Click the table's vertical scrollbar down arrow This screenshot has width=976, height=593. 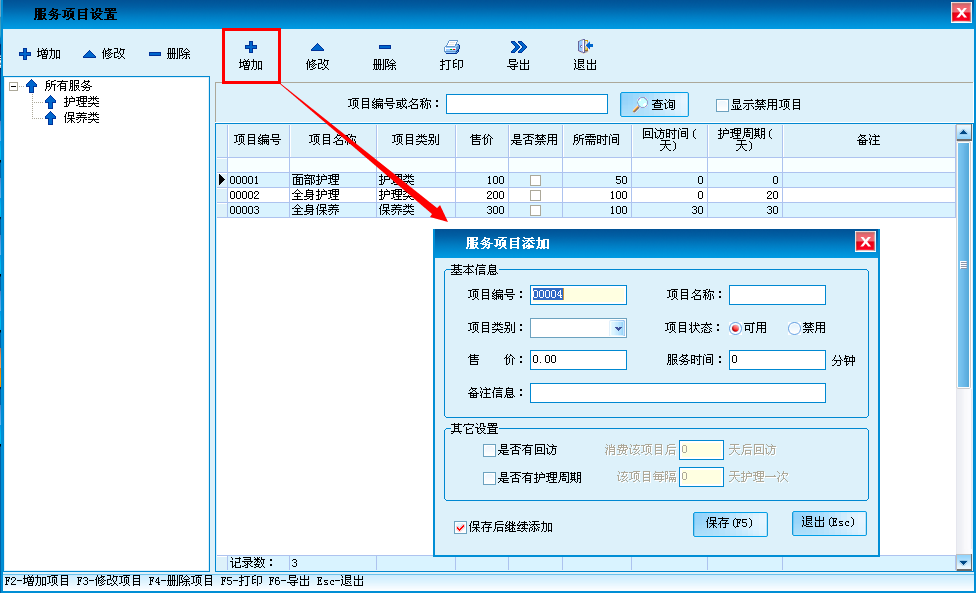pyautogui.click(x=964, y=563)
